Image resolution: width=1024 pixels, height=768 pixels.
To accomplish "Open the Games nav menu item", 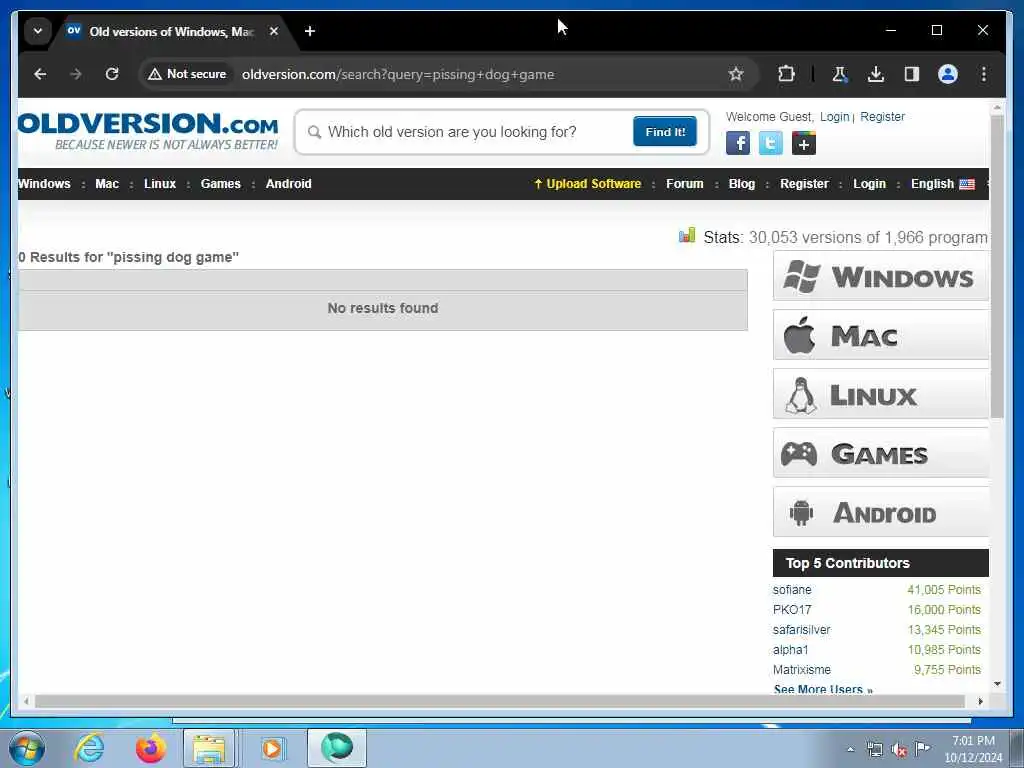I will (221, 184).
